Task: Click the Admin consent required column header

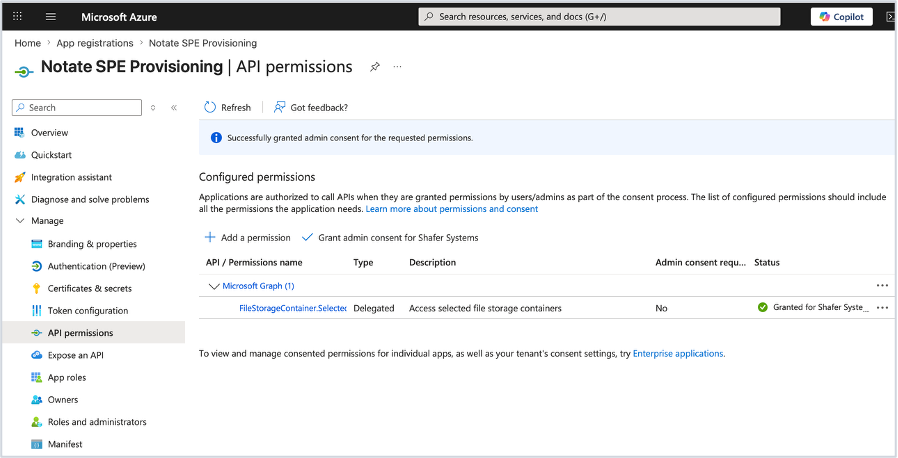Action: pyautogui.click(x=700, y=262)
